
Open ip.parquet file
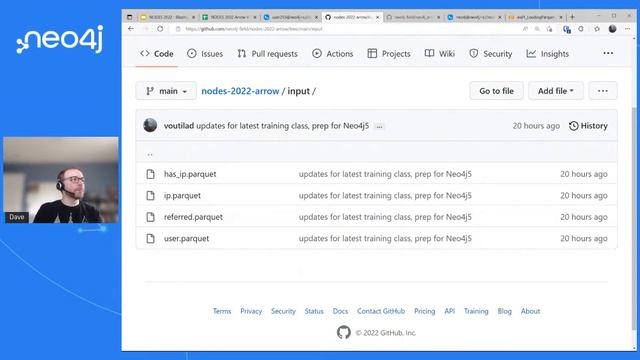pyautogui.click(x=182, y=196)
